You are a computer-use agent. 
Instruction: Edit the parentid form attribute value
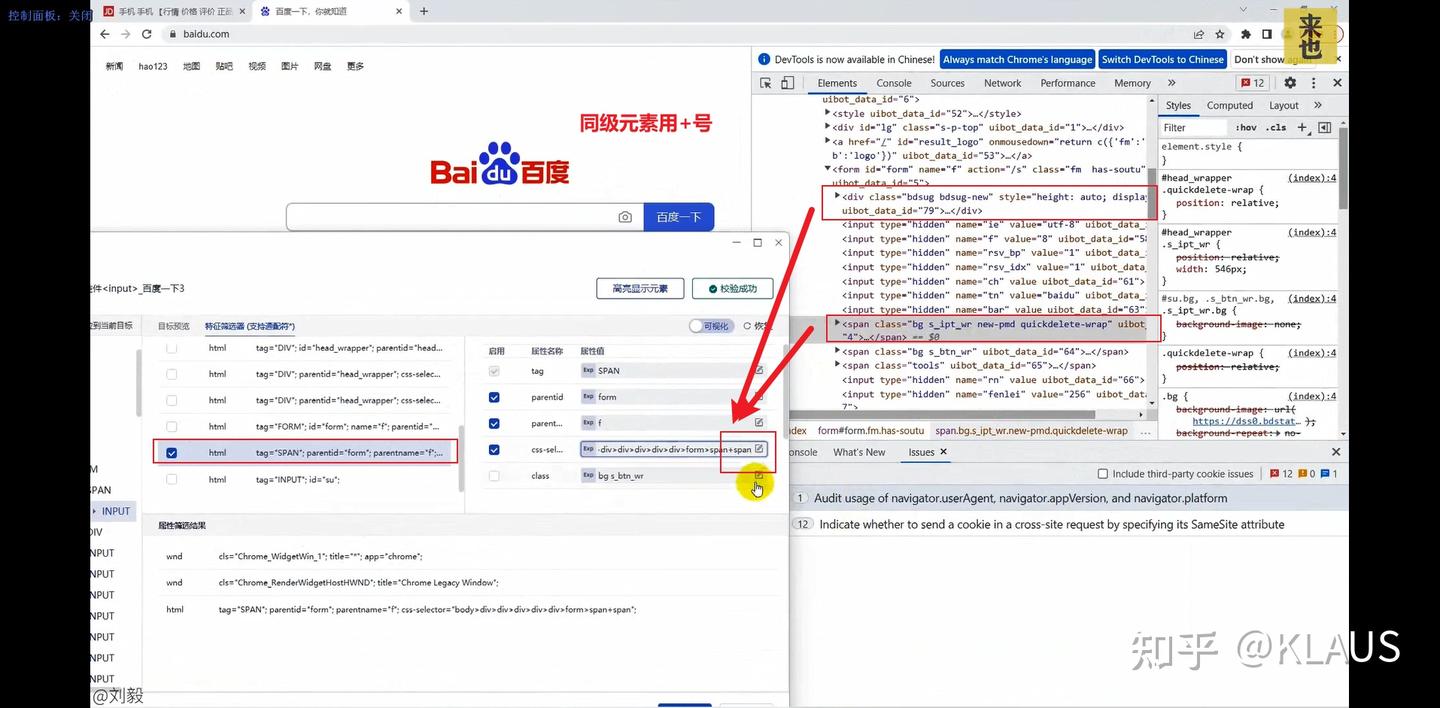(759, 397)
